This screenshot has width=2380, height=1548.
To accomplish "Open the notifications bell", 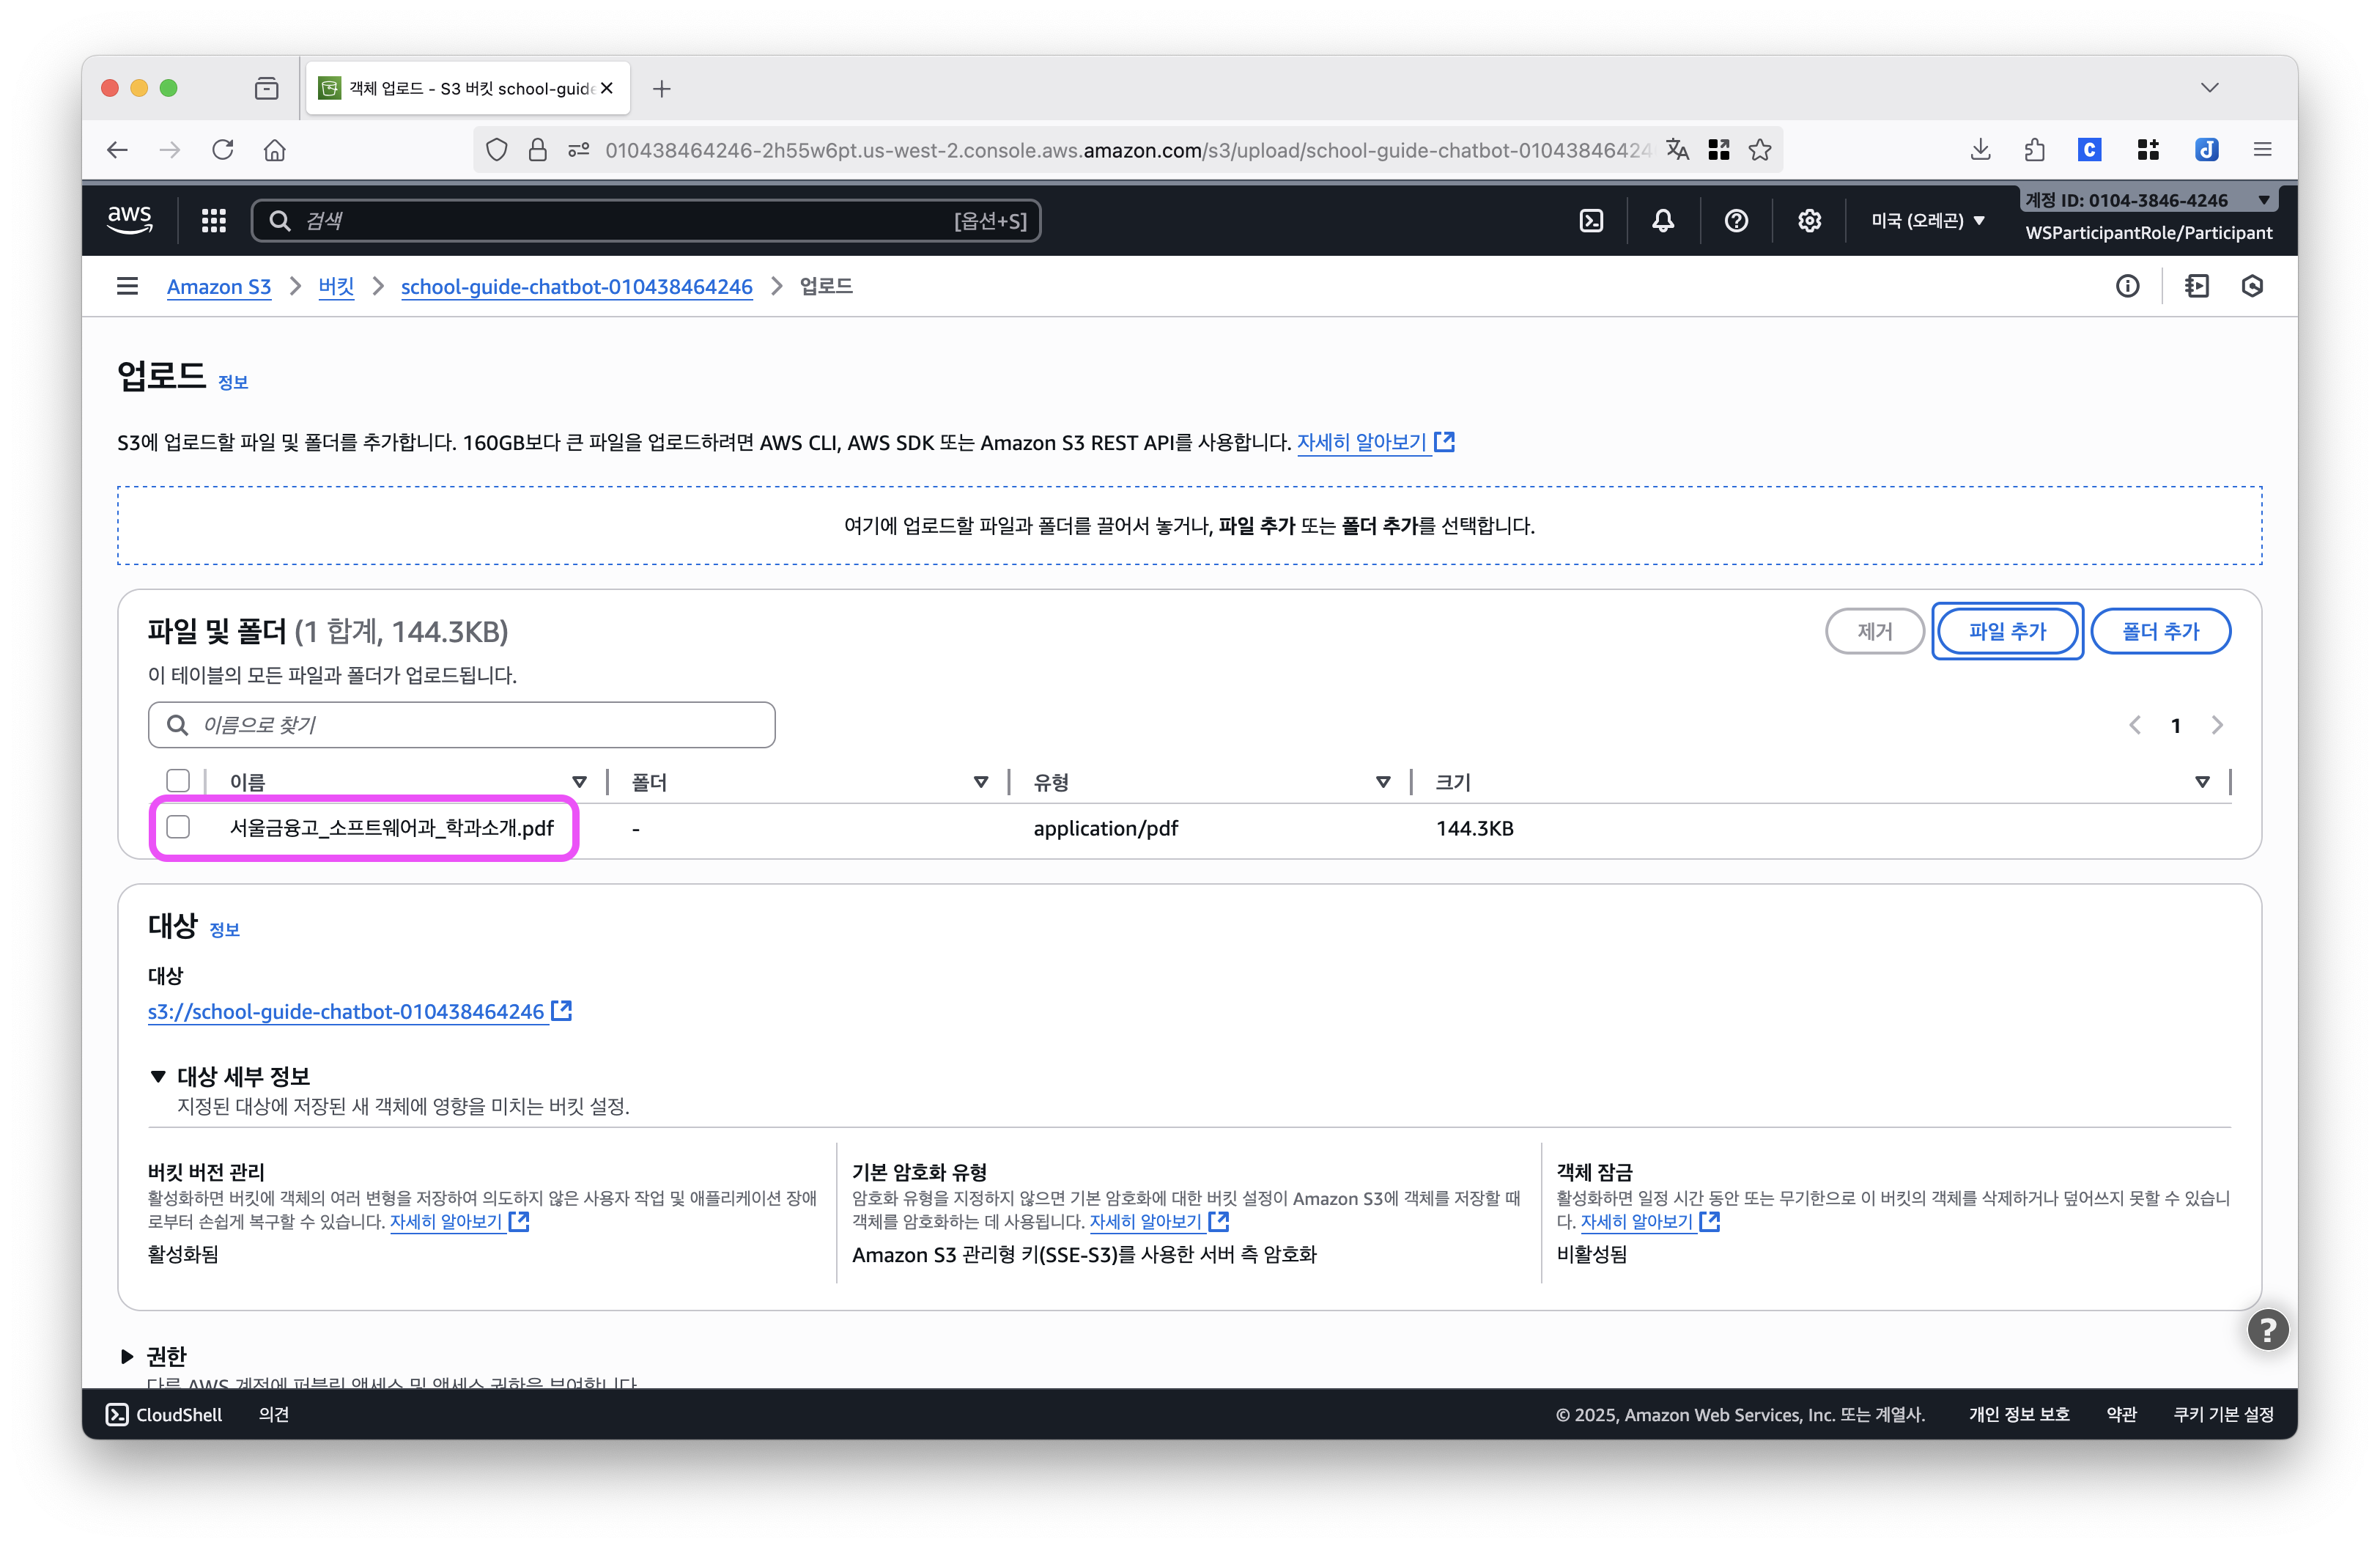I will pyautogui.click(x=1662, y=221).
